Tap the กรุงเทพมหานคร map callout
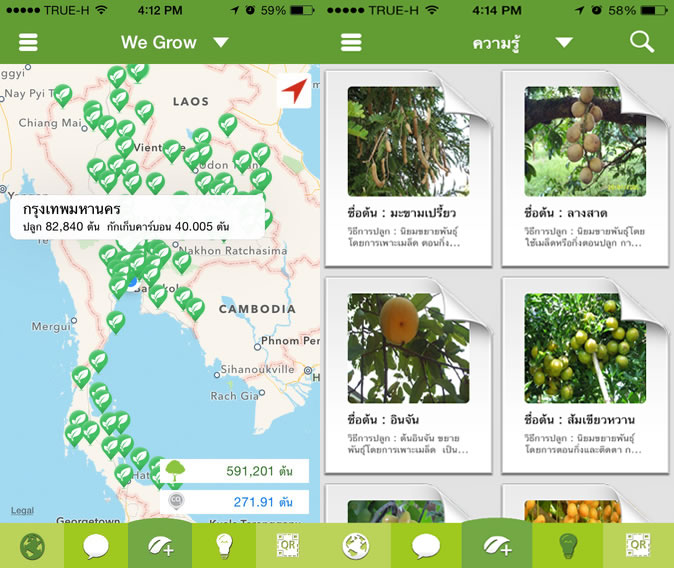Image resolution: width=674 pixels, height=568 pixels. coord(137,217)
